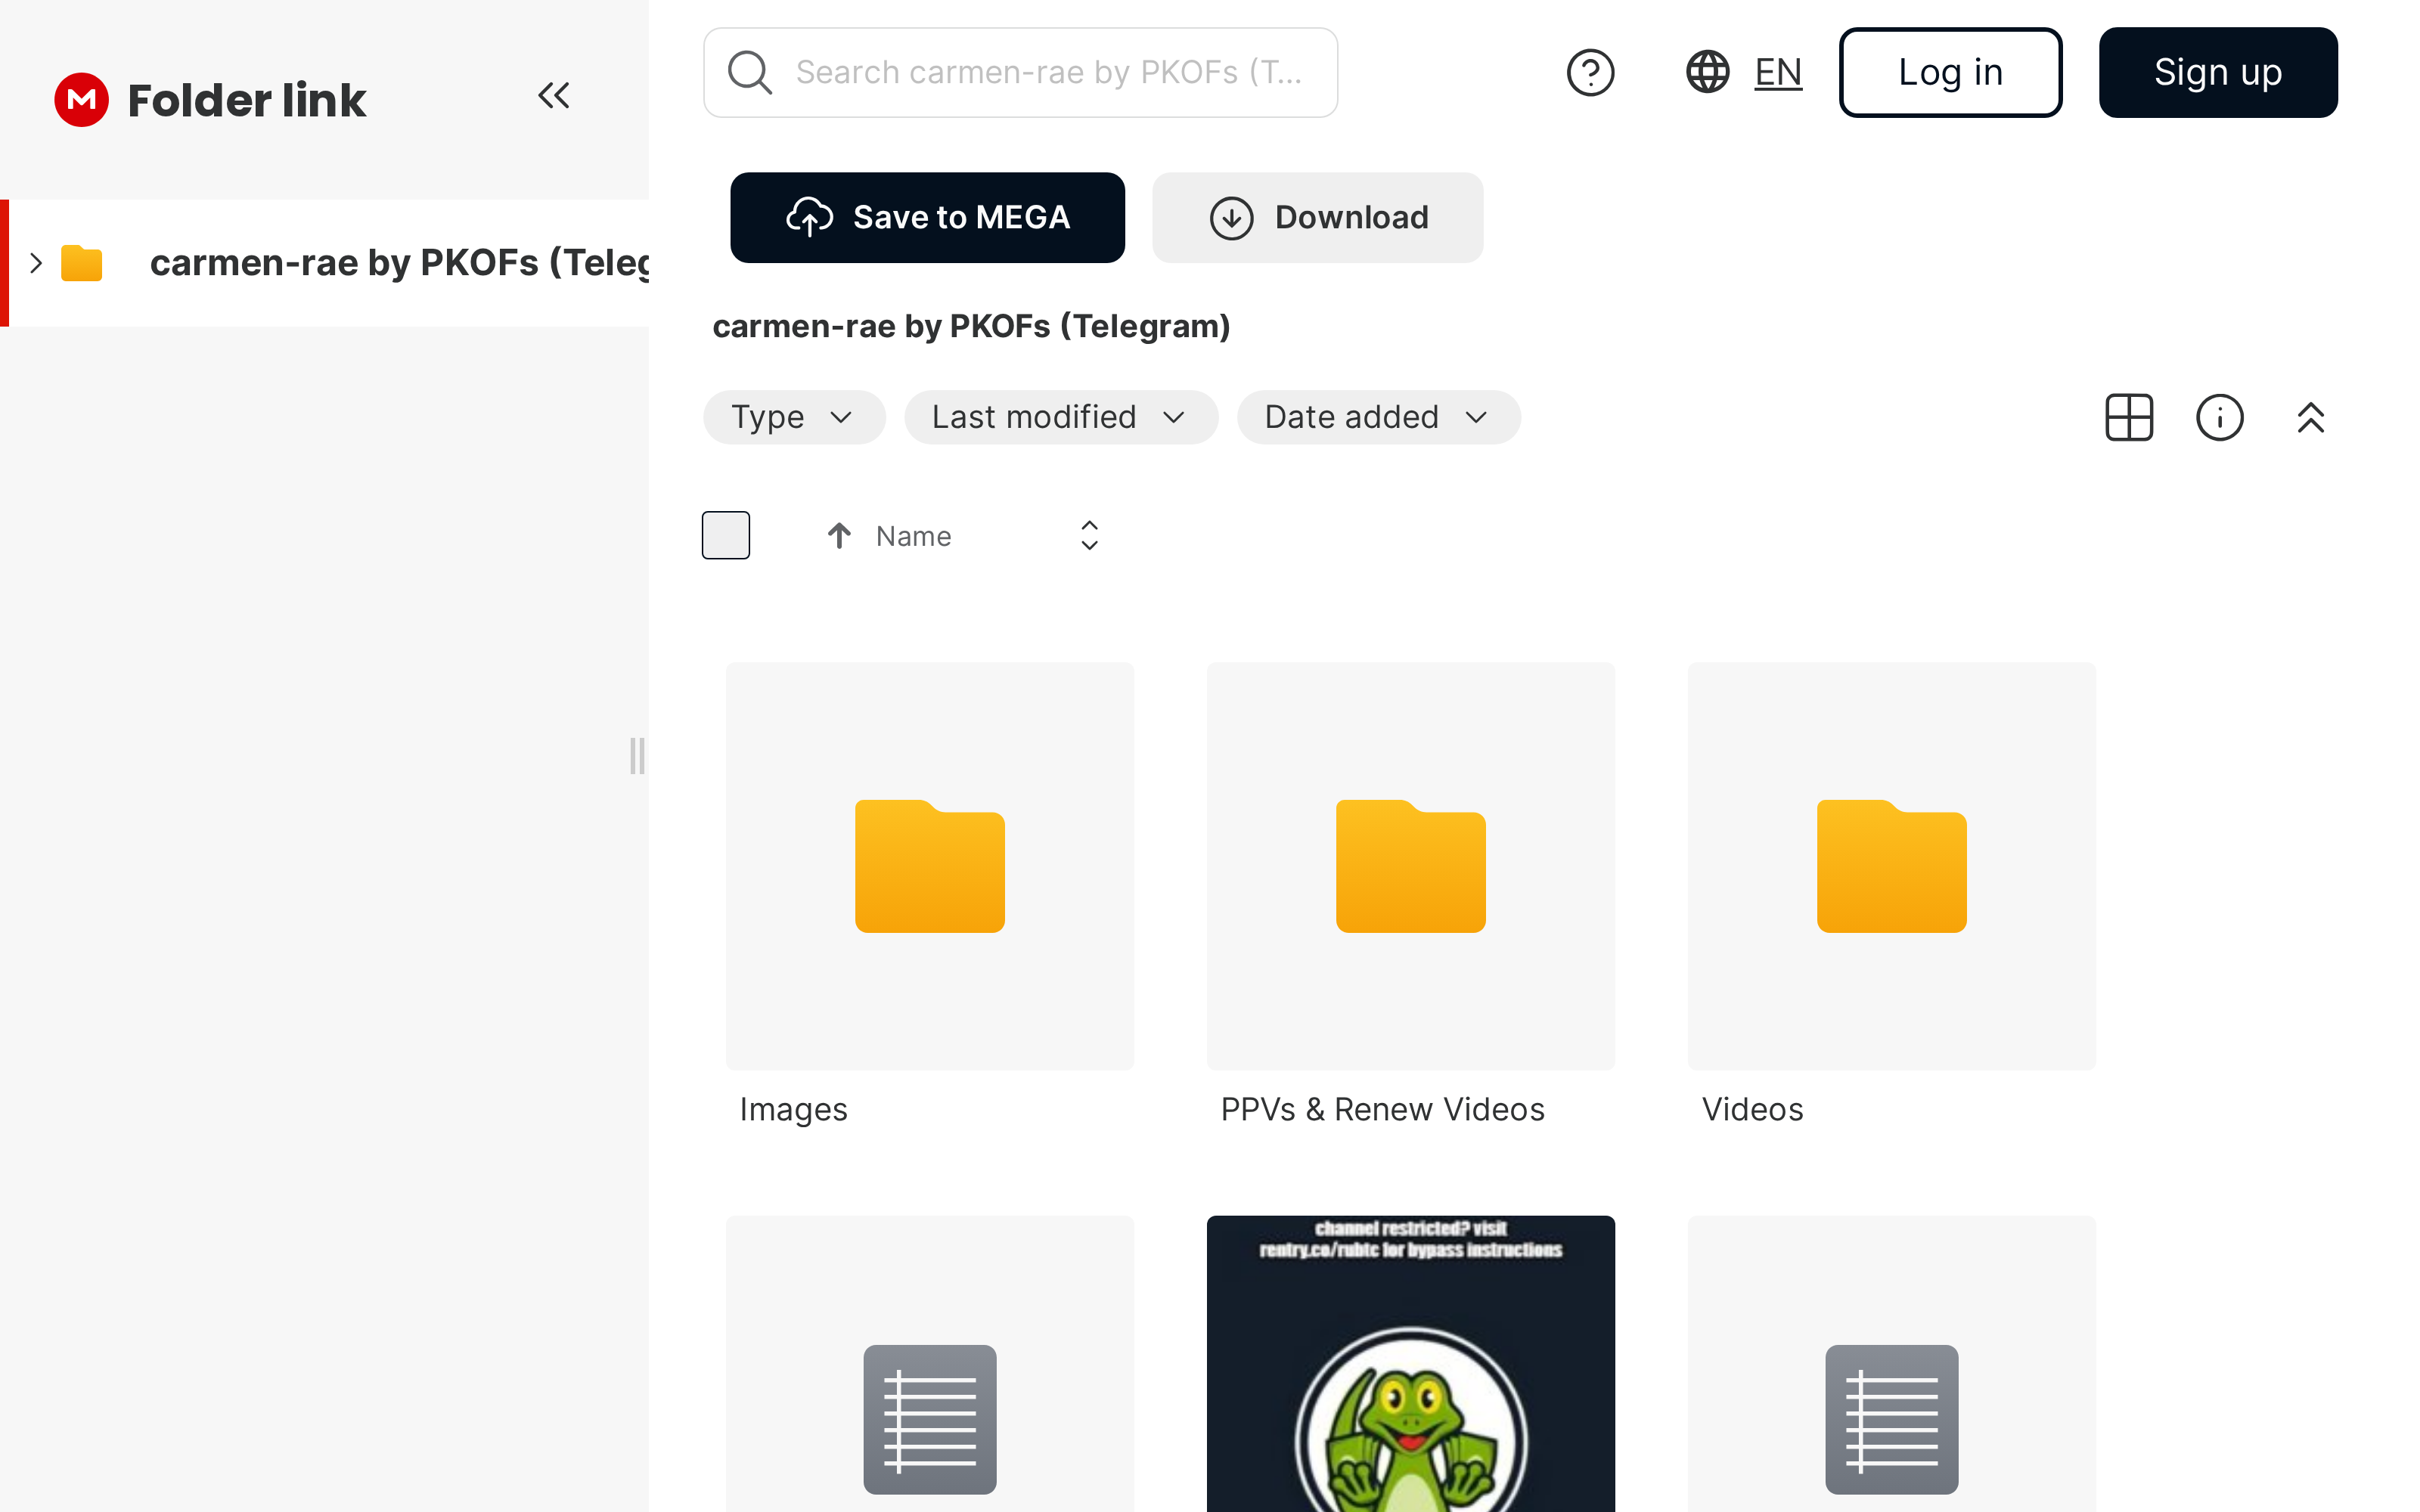Image resolution: width=2420 pixels, height=1512 pixels.
Task: Click the MEGA logo icon
Action: pyautogui.click(x=81, y=100)
